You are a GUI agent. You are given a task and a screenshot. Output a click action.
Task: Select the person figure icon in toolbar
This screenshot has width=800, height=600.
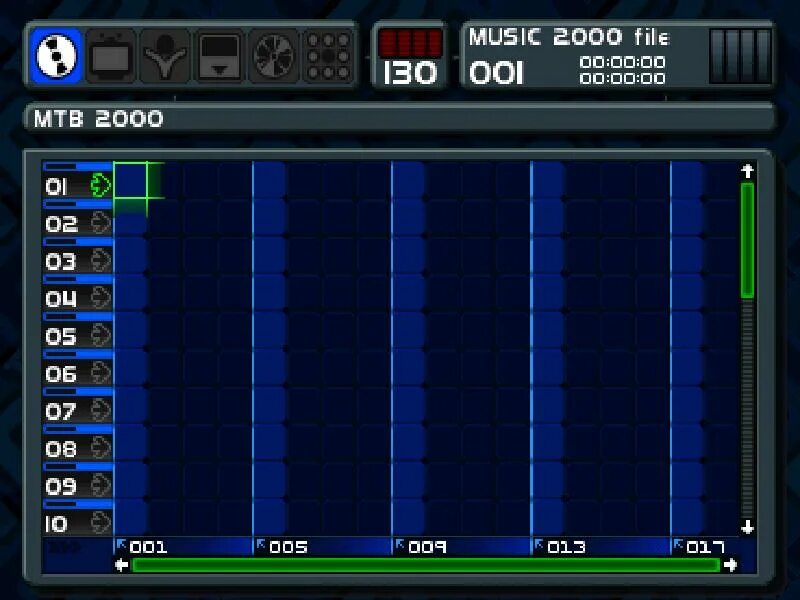pyautogui.click(x=165, y=56)
